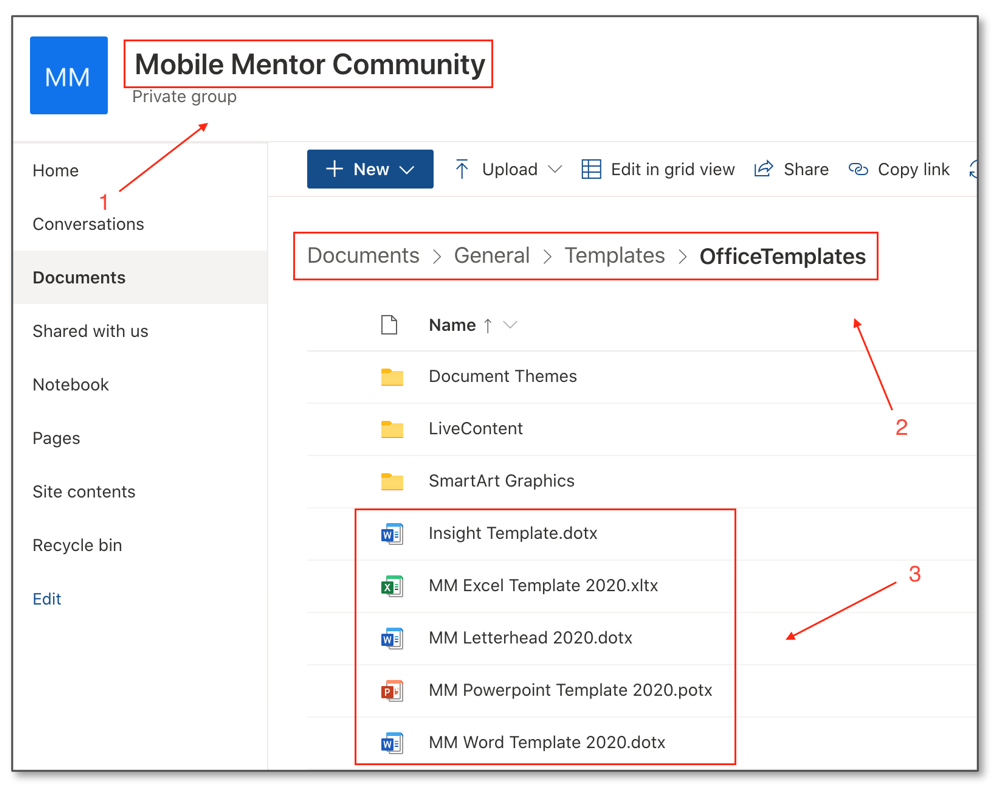This screenshot has width=999, height=792.
Task: Click the Word icon for MM Word Template
Action: tap(392, 742)
